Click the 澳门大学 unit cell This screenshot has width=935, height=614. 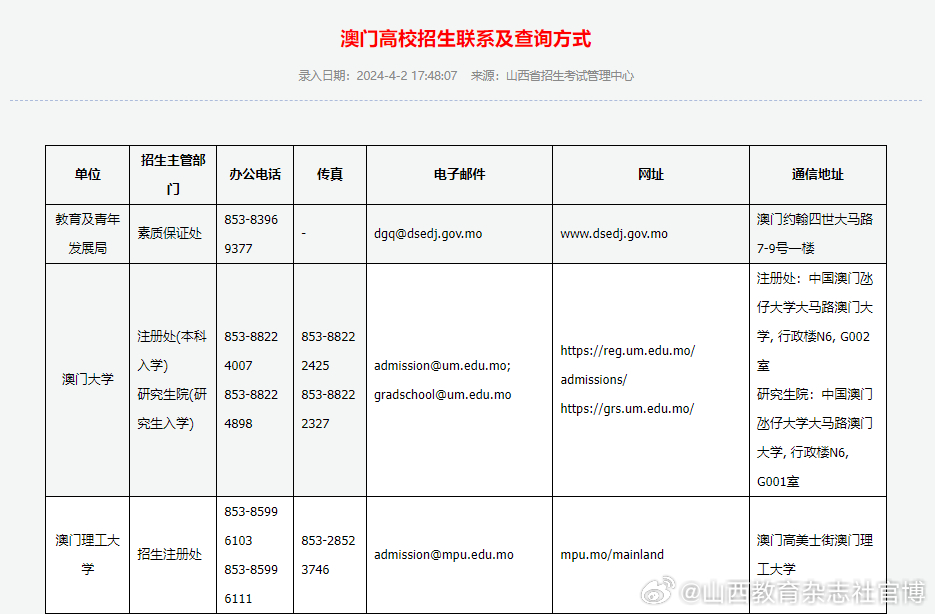point(88,380)
